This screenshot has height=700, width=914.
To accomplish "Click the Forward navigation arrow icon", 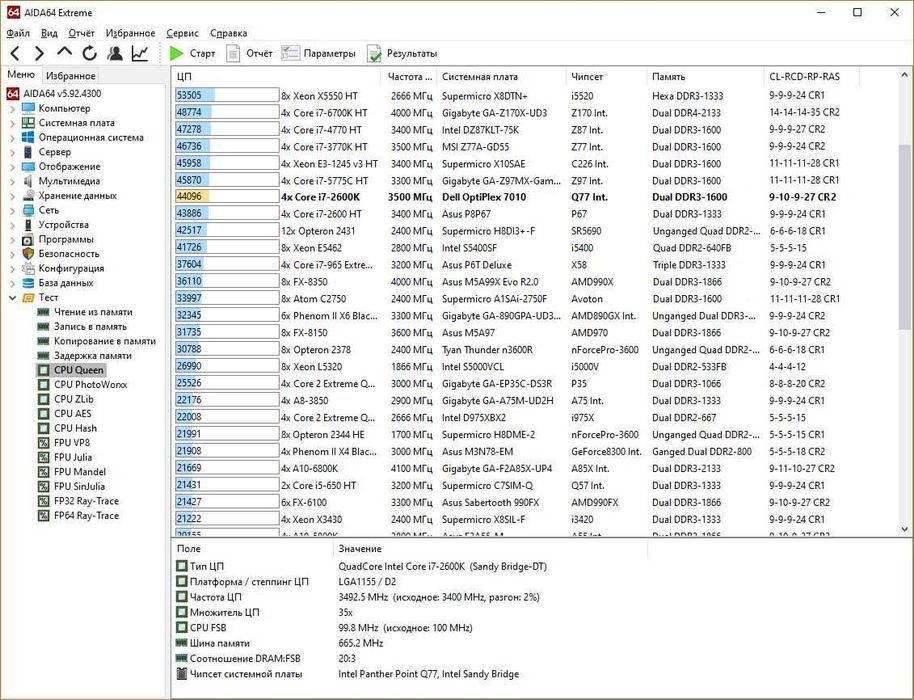I will click(39, 54).
